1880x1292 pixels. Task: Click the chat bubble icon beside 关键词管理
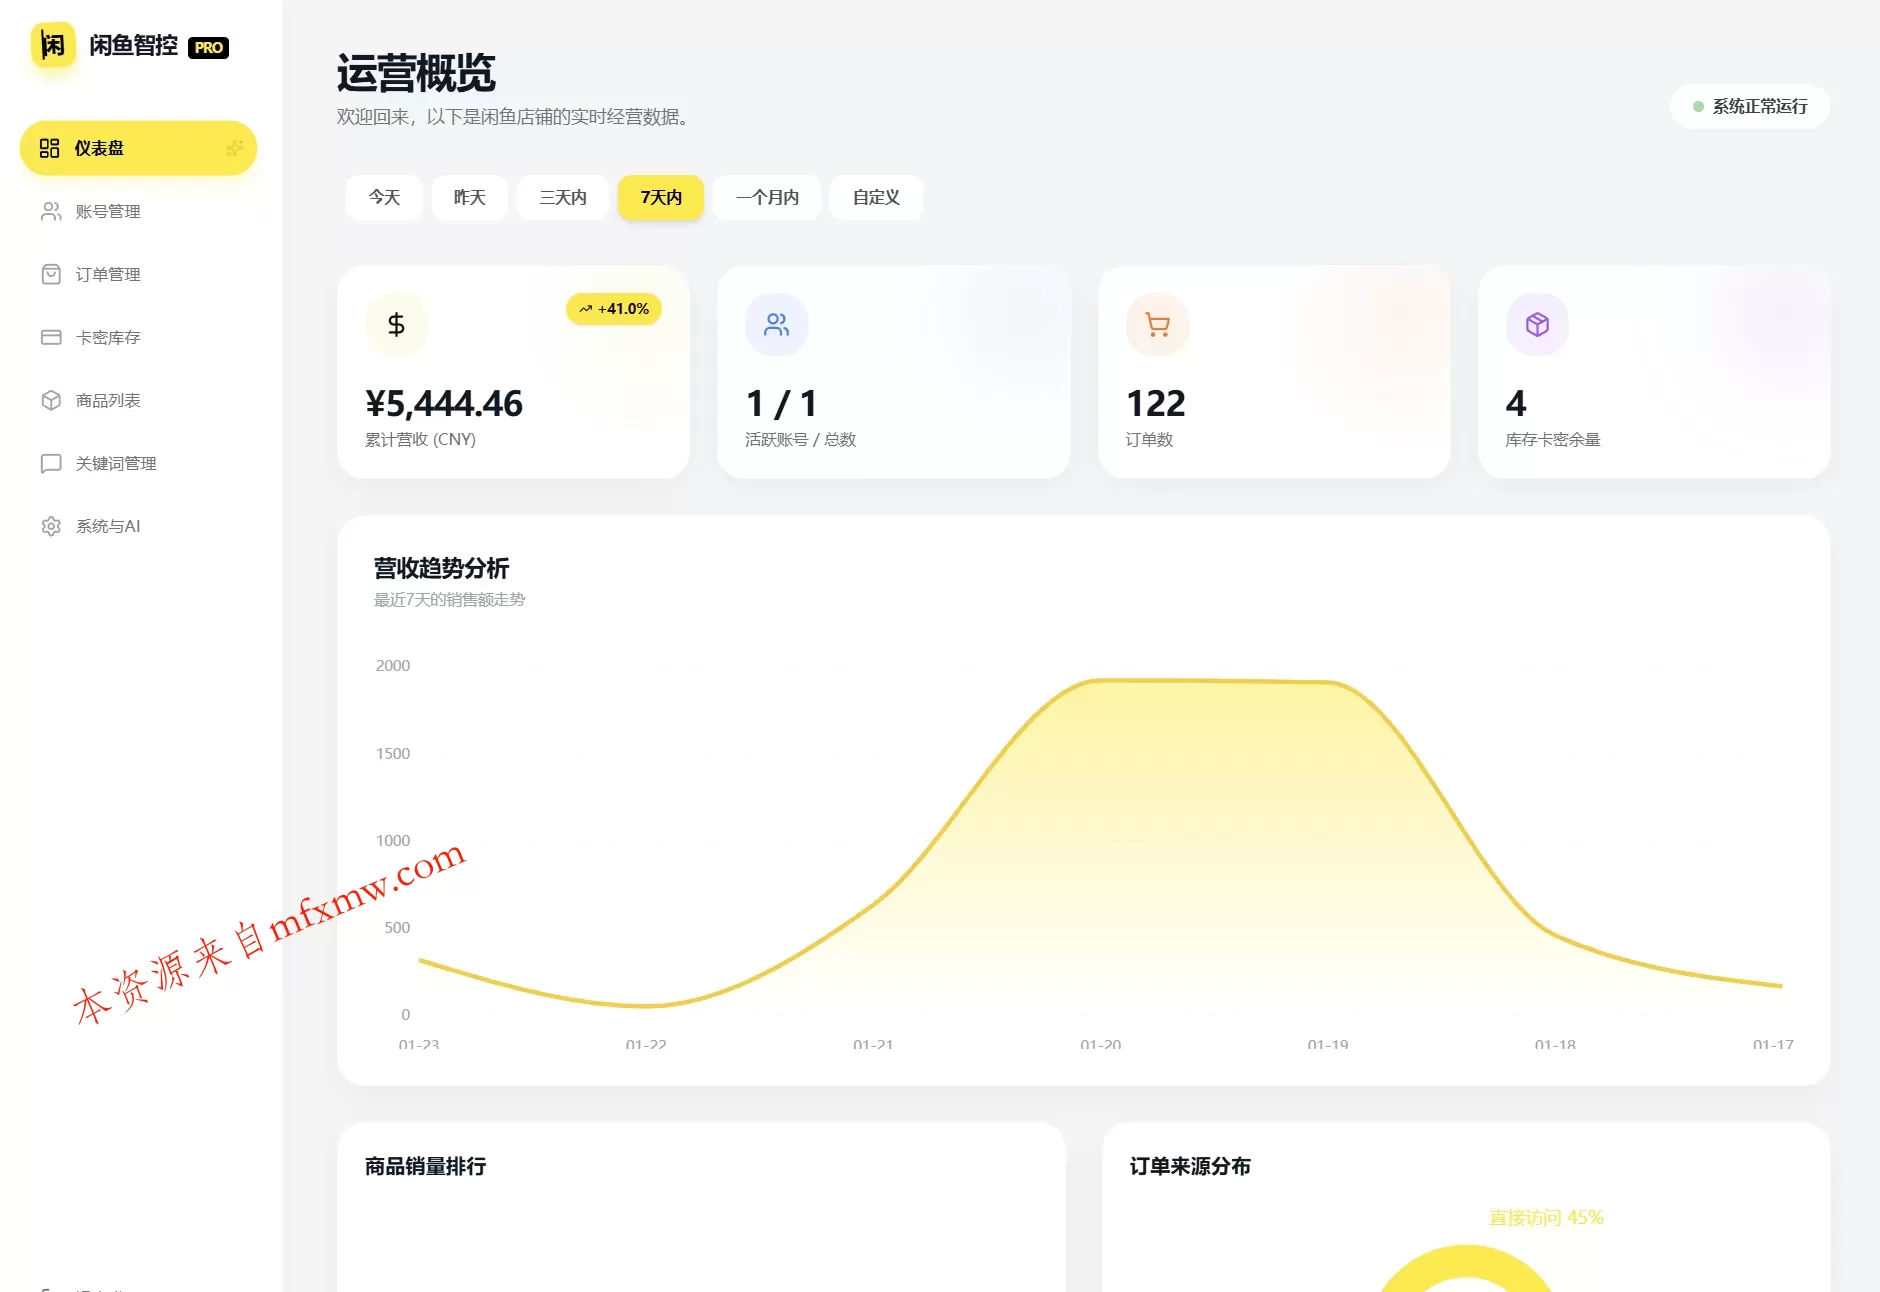click(51, 463)
